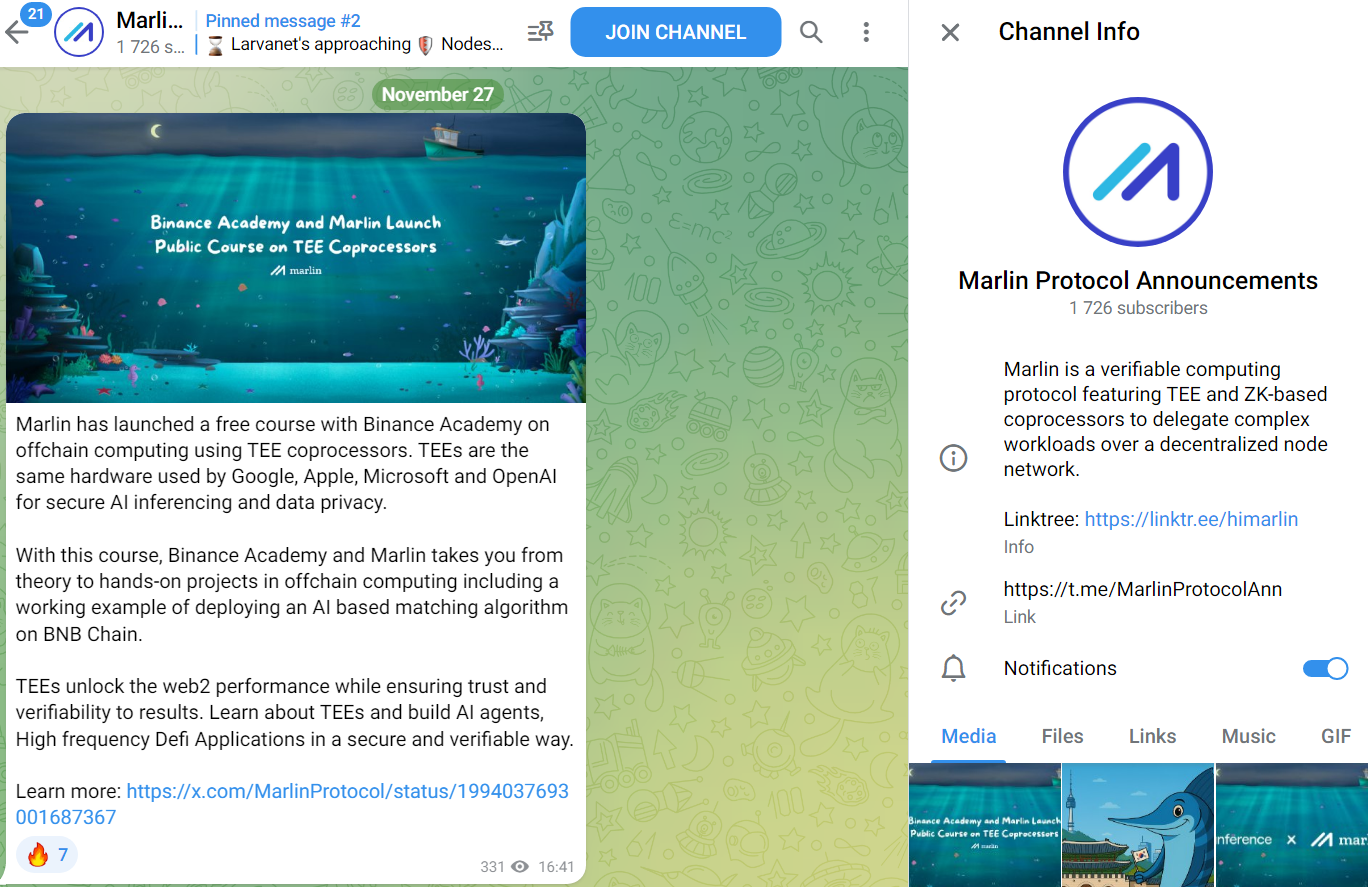The image size is (1371, 887).
Task: Open the third media thumbnail with Marlin logo
Action: tap(1292, 825)
